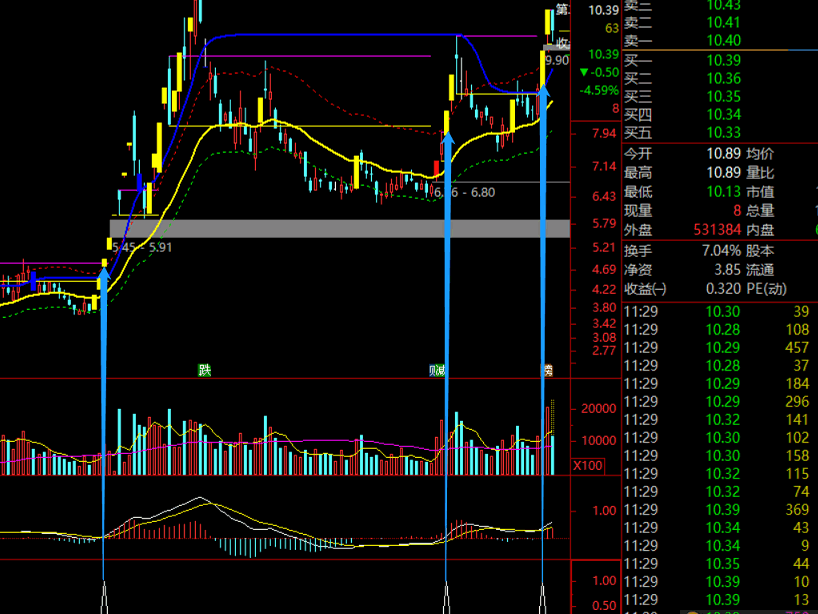
Task: Click the 买三 10.35 bid row
Action: (x=683, y=97)
